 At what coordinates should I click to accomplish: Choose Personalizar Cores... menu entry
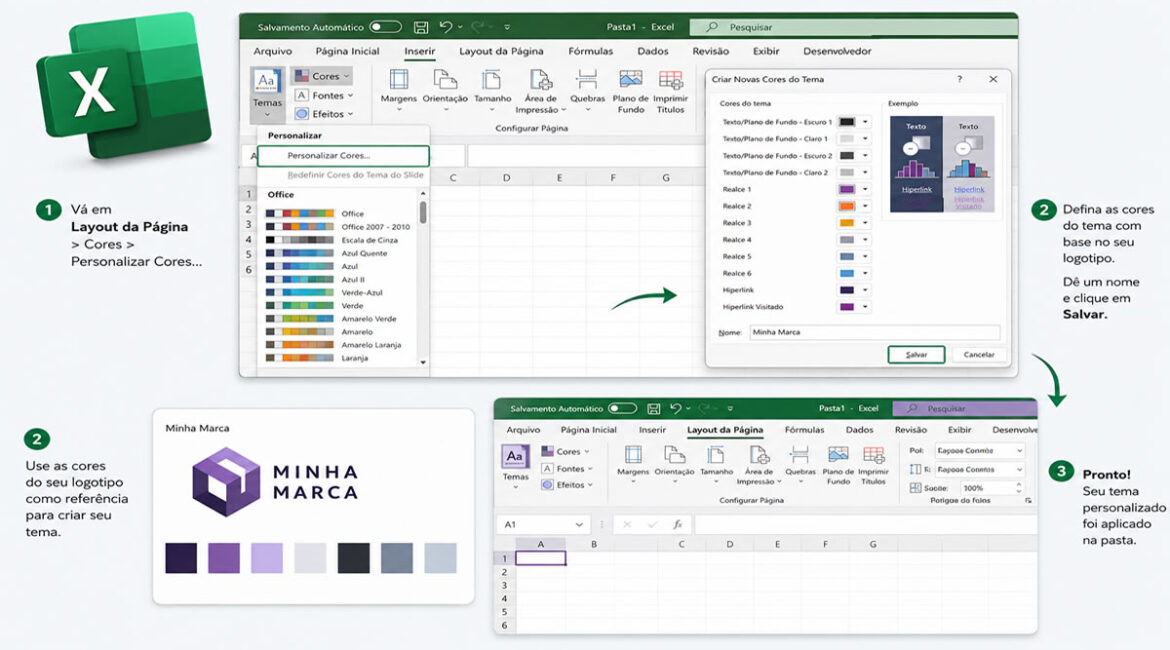coord(343,155)
